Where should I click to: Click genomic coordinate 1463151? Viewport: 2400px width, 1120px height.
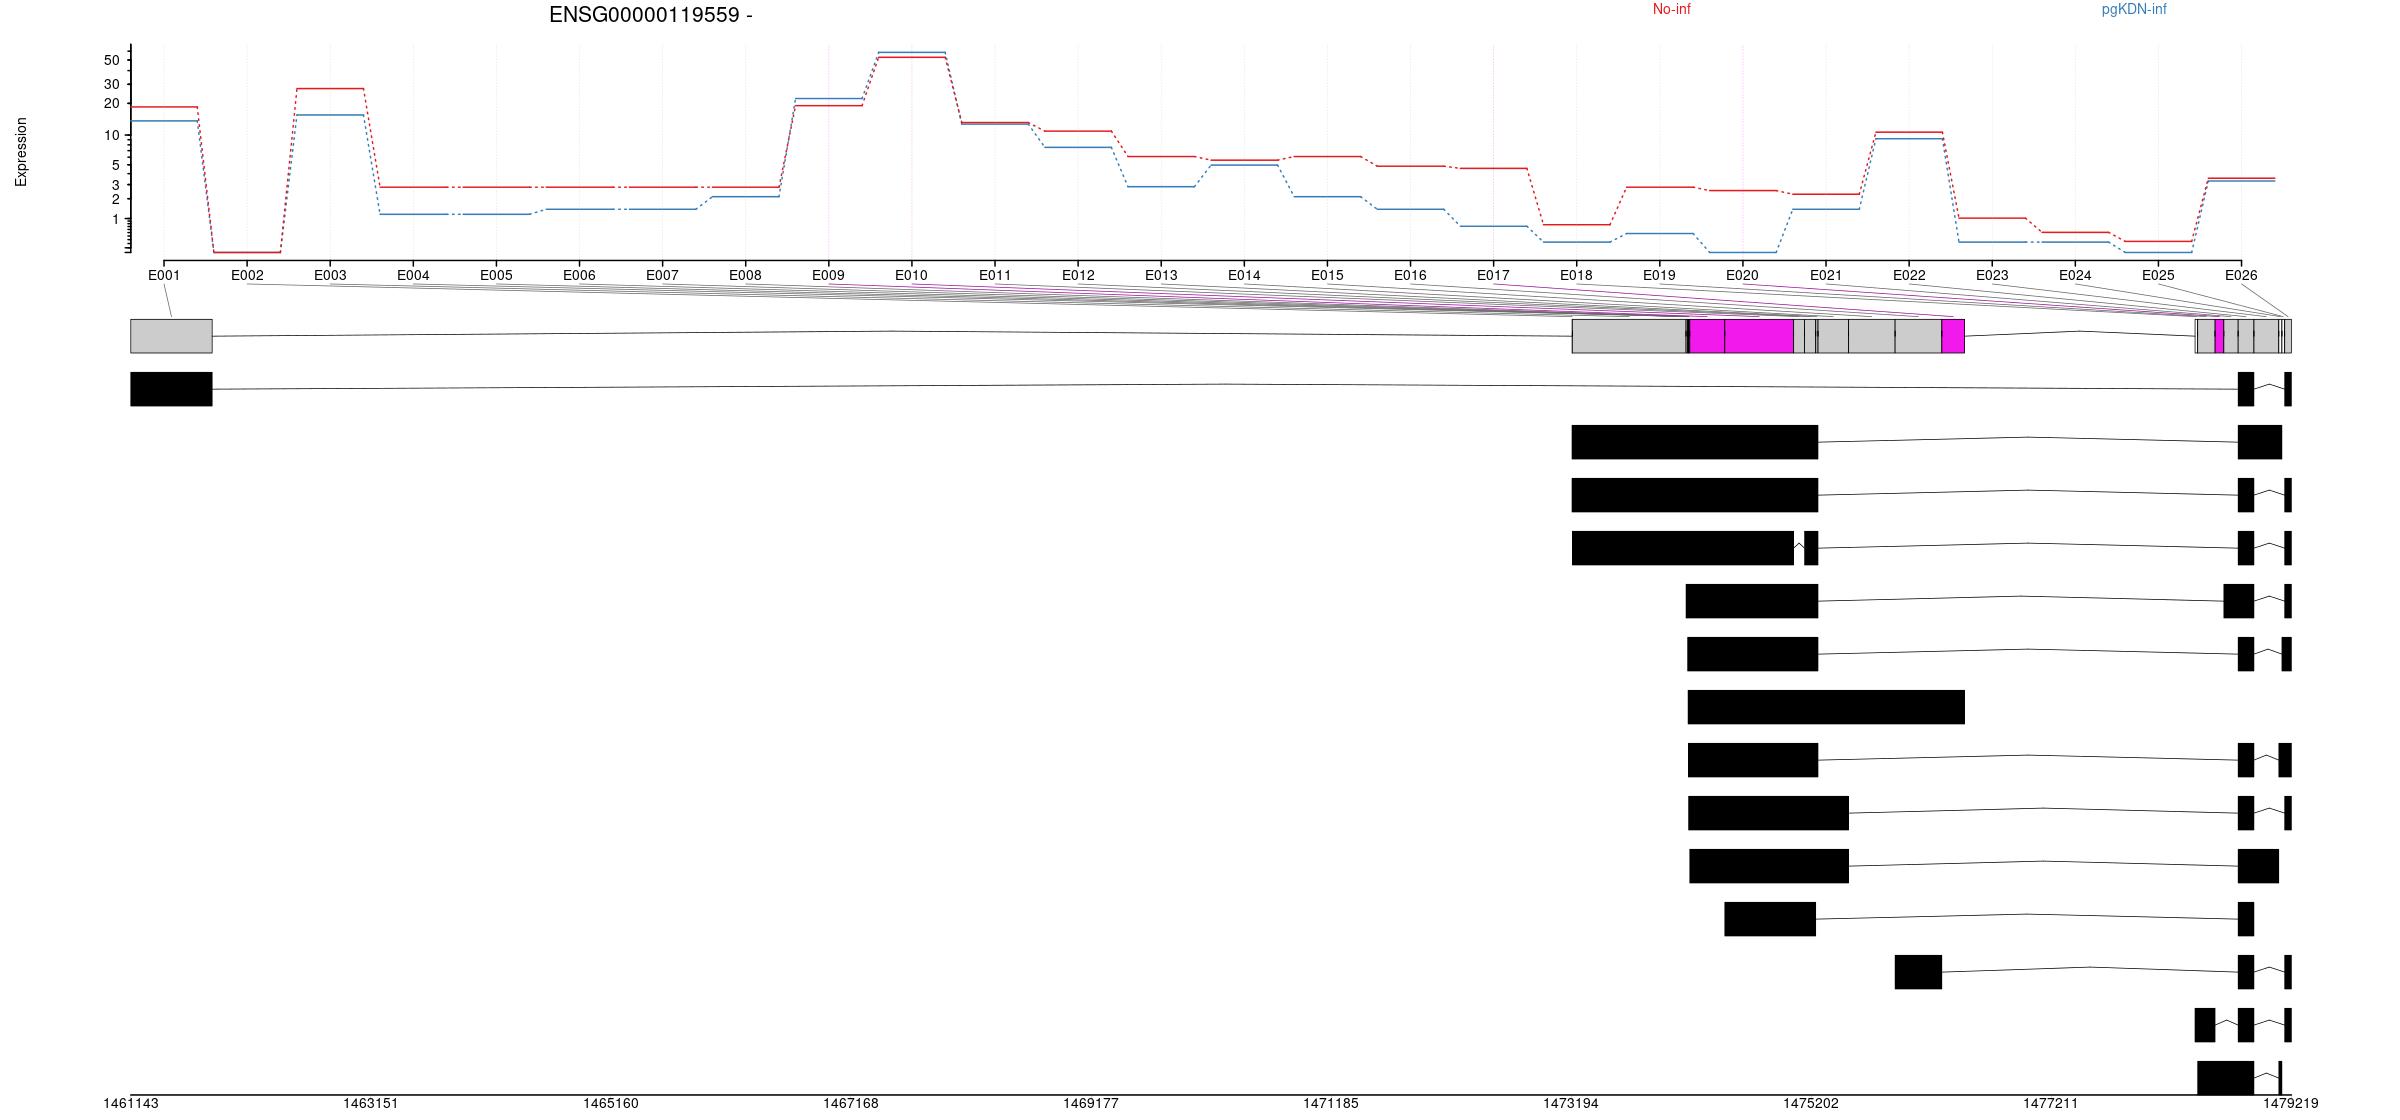[371, 1104]
